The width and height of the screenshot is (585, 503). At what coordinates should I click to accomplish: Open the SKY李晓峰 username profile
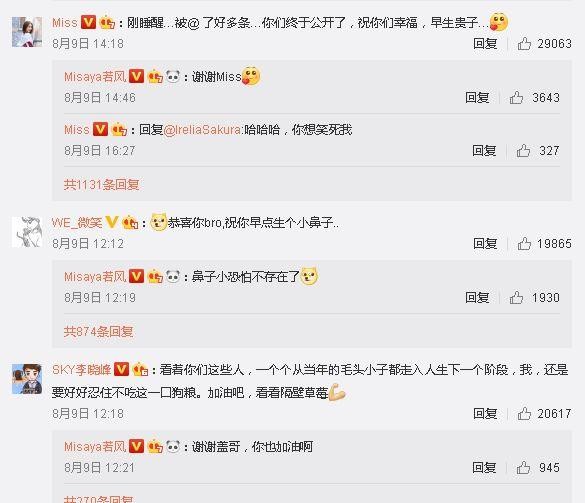click(82, 370)
